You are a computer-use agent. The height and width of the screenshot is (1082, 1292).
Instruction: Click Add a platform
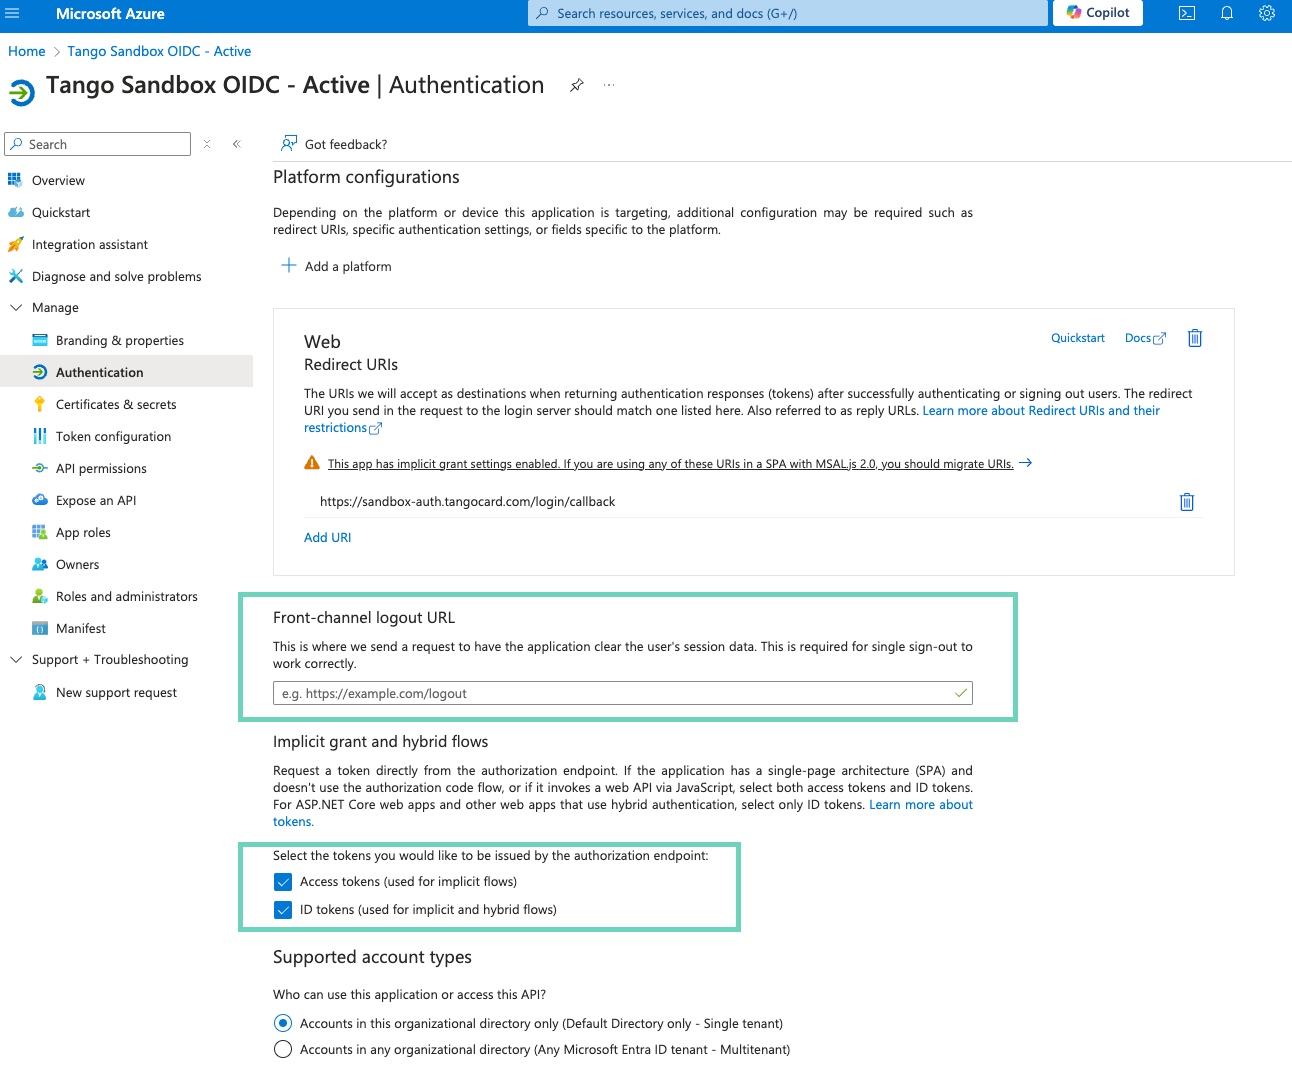(336, 266)
